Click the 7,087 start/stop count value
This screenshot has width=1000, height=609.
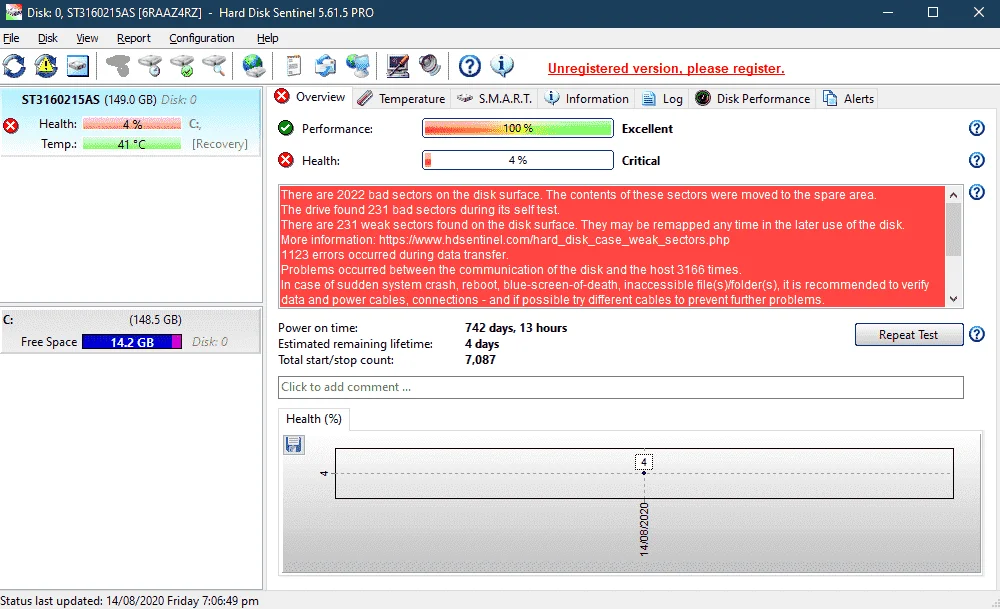[480, 360]
